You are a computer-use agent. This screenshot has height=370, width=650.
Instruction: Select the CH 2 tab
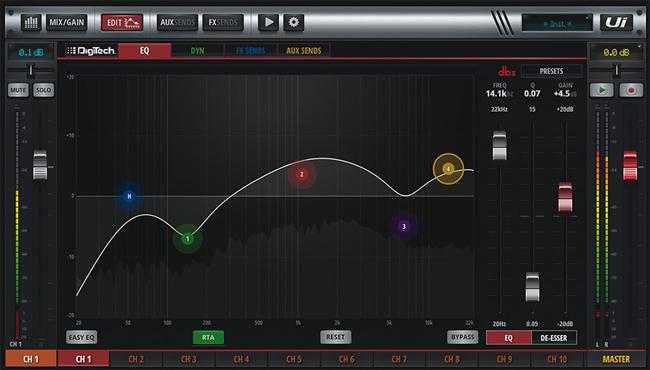click(136, 359)
